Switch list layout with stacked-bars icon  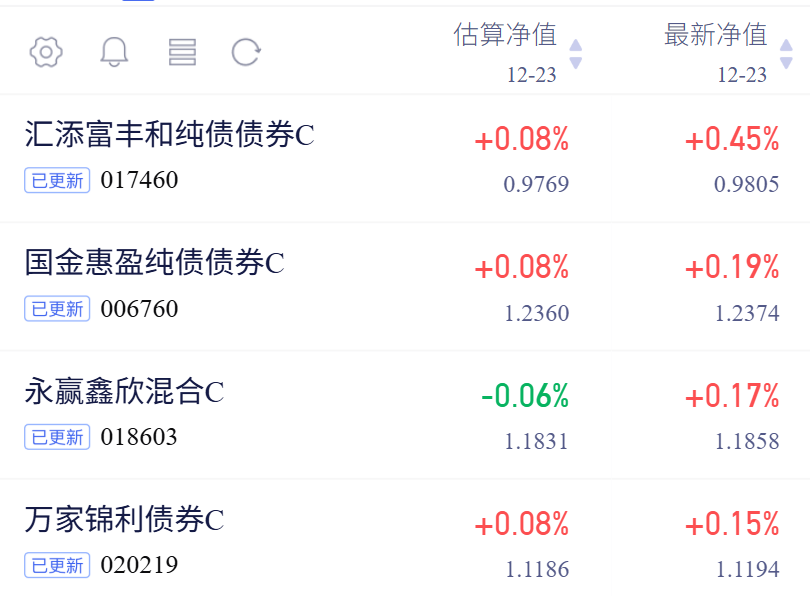pyautogui.click(x=182, y=52)
